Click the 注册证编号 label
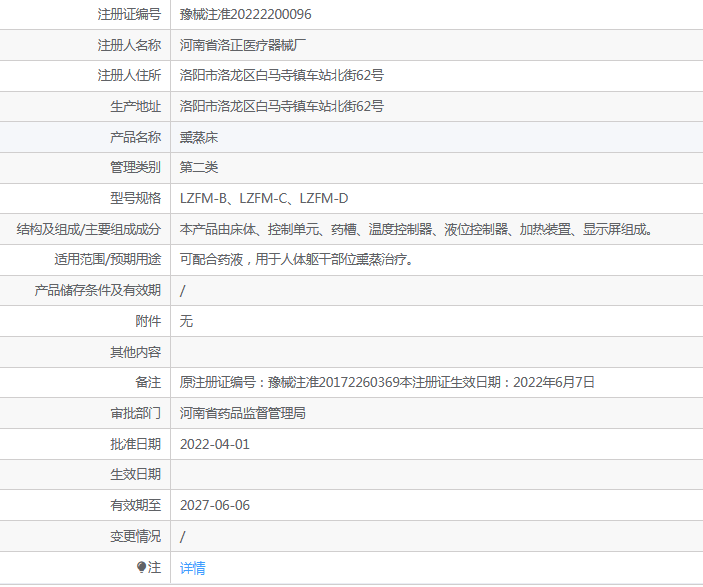Viewport: 703px width, 587px height. (129, 14)
